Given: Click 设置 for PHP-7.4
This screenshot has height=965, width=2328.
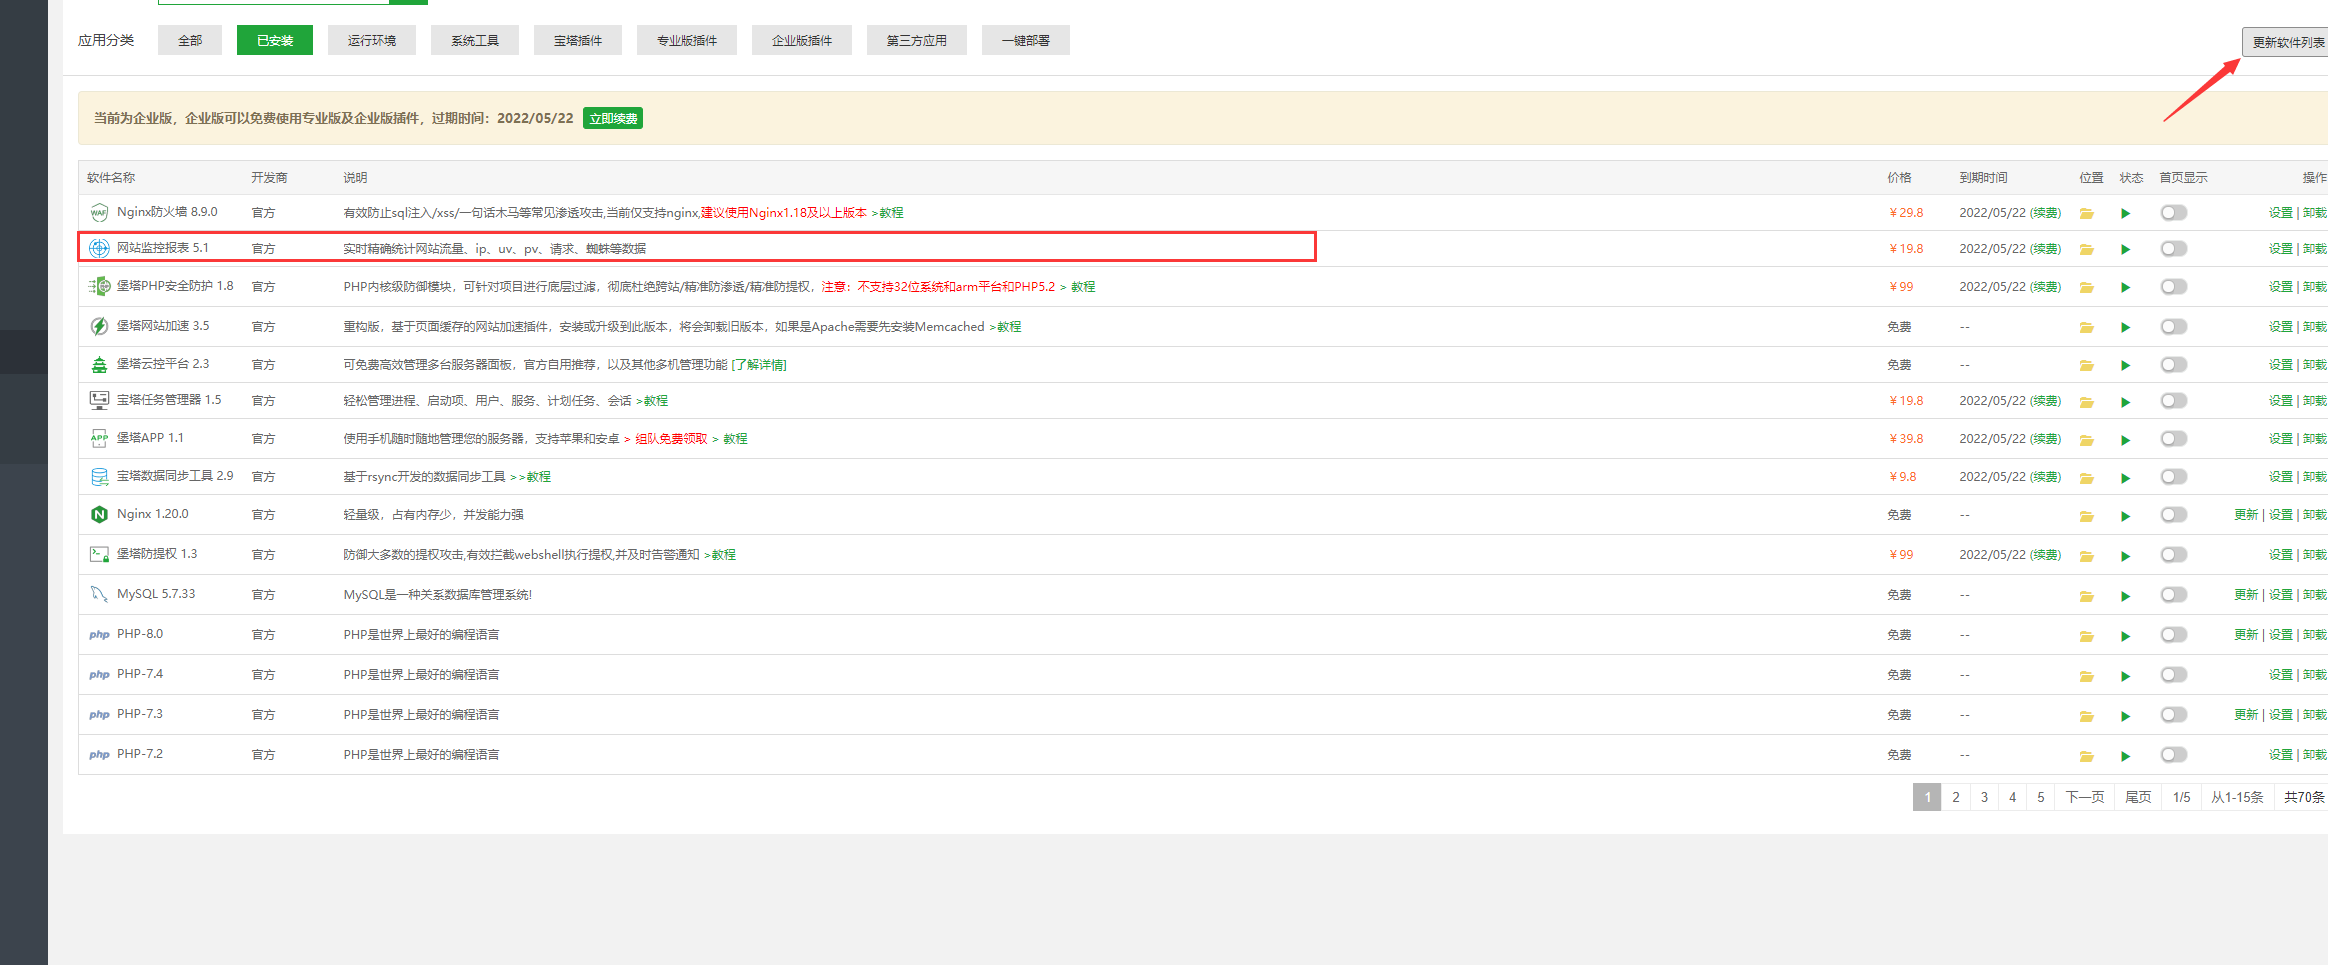Looking at the screenshot, I should coord(2281,674).
